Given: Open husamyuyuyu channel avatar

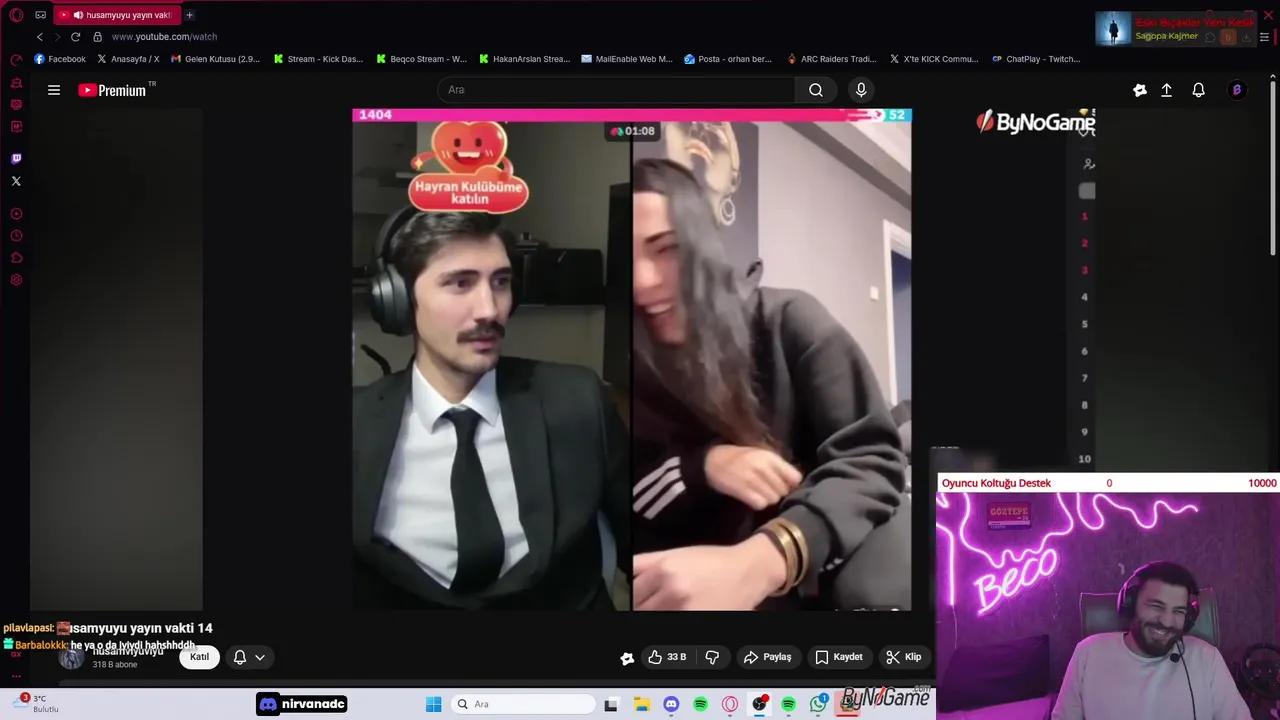Looking at the screenshot, I should pos(70,658).
